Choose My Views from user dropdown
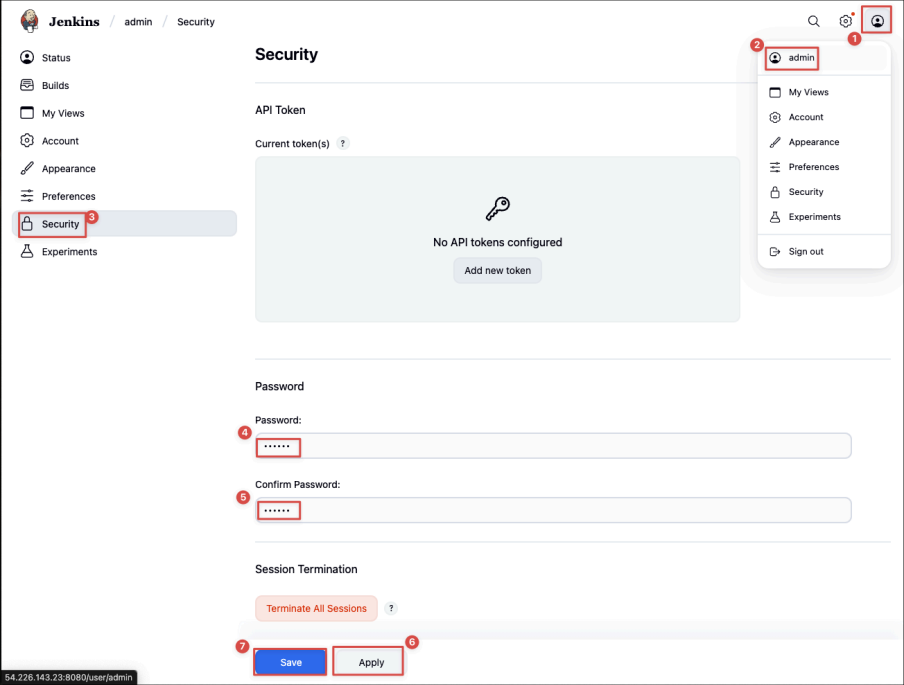This screenshot has width=904, height=685. (824, 92)
